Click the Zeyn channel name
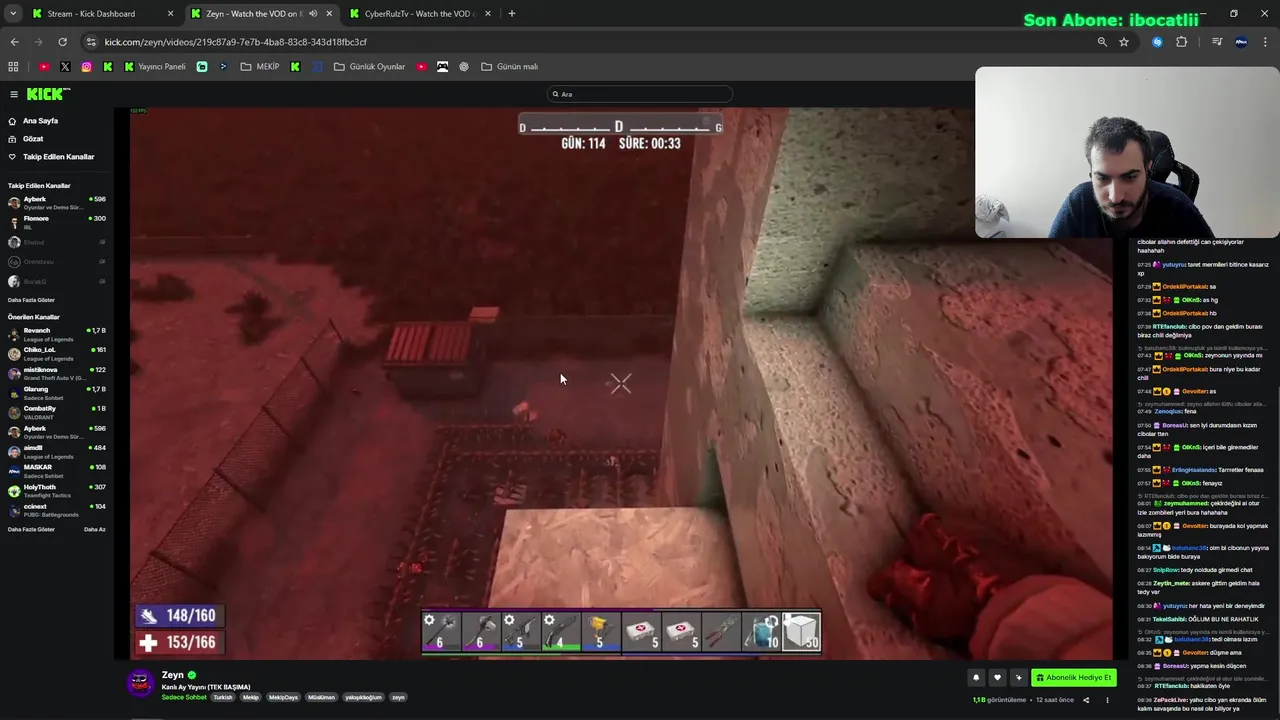 tap(173, 675)
